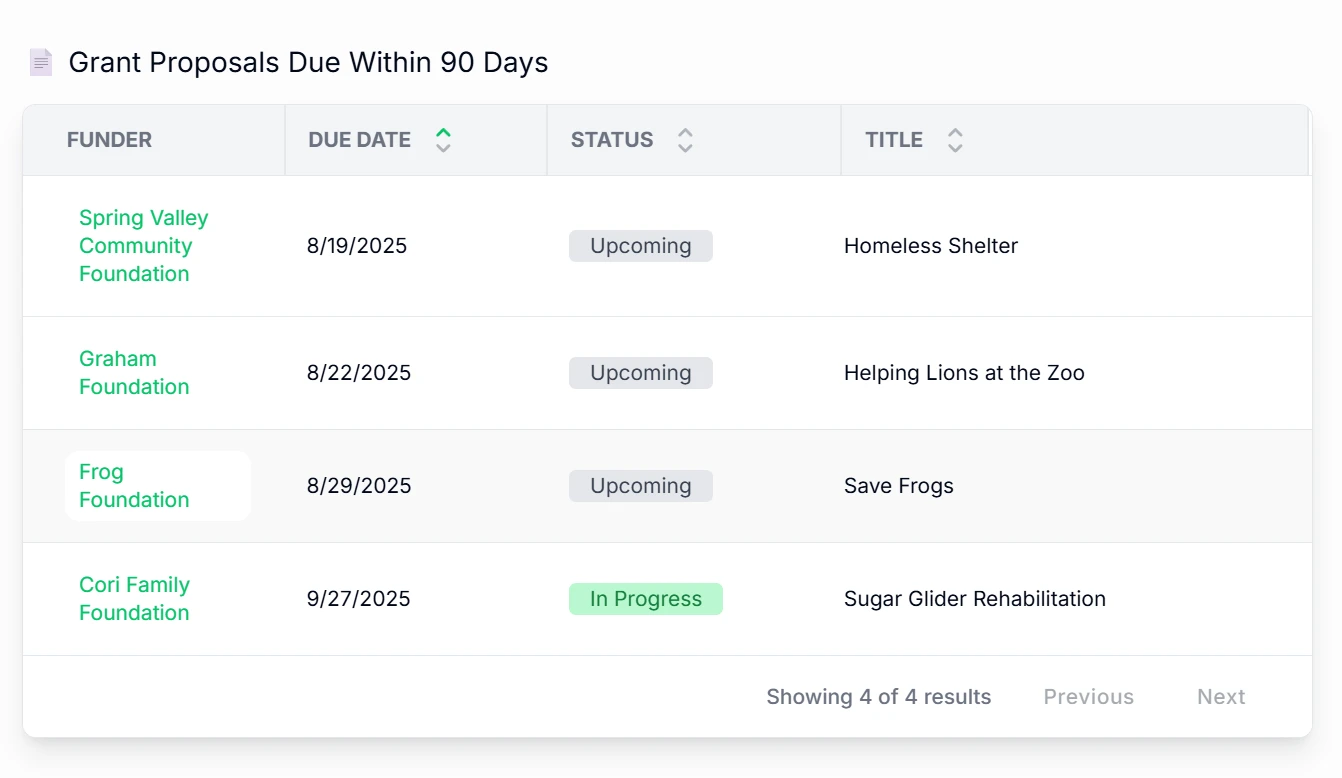Click the Grant Proposals Due Within 90 Days heading
The image size is (1342, 778).
[308, 62]
